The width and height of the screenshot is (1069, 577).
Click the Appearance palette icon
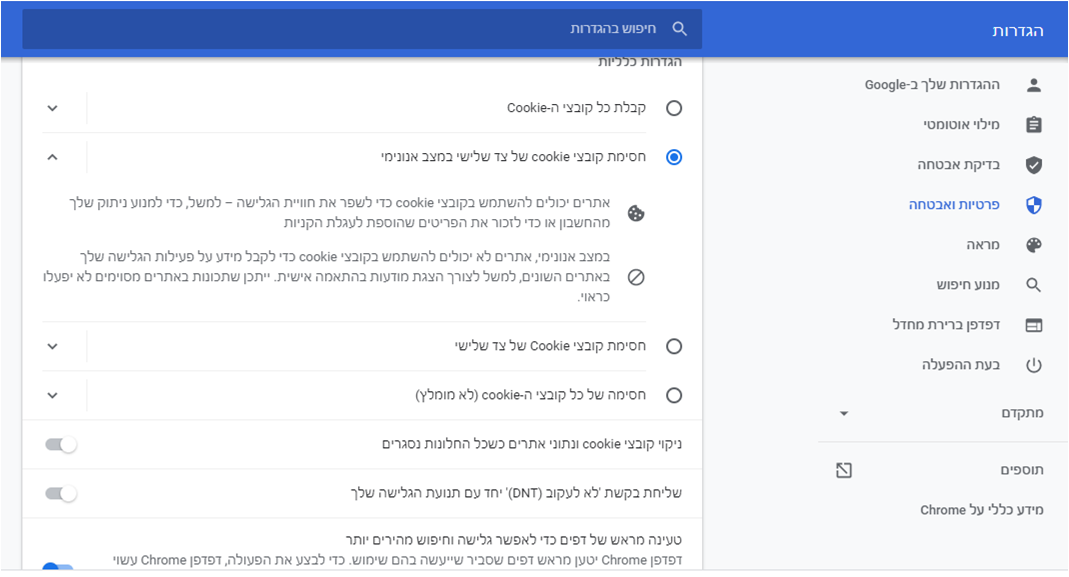point(1034,245)
